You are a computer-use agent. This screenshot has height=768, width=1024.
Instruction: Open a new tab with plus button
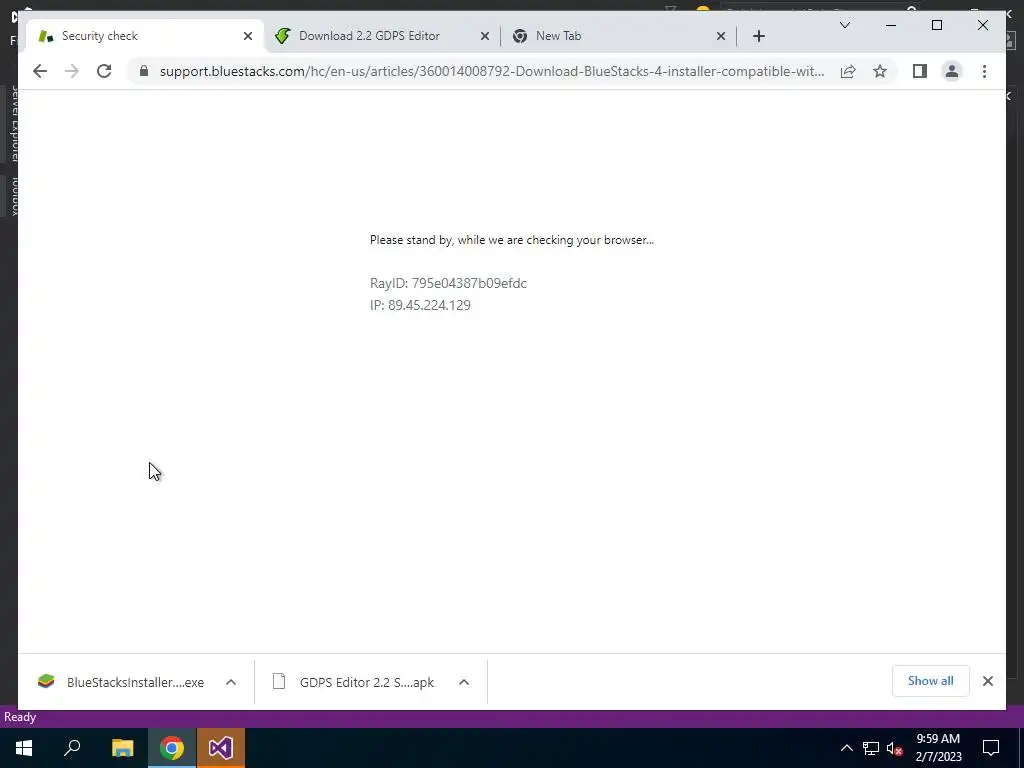point(758,36)
